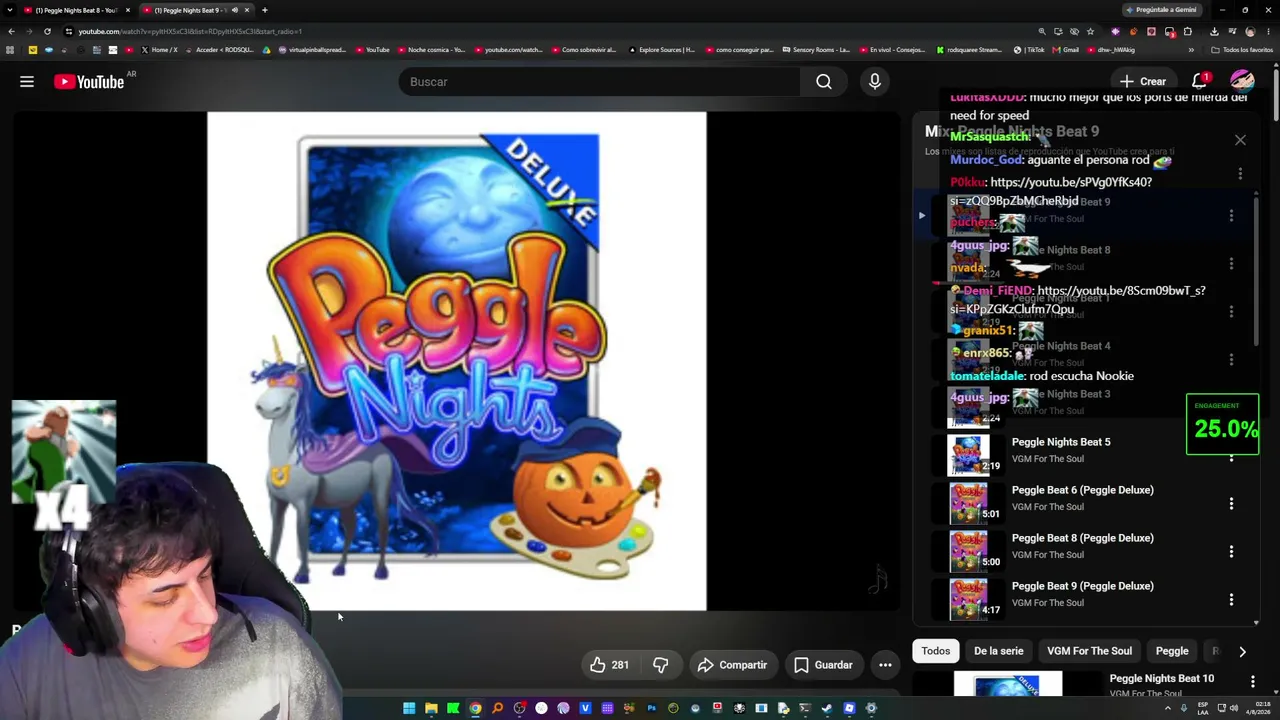Play Peggle Beat 9 (Peggle Deluxe)

(1083, 586)
